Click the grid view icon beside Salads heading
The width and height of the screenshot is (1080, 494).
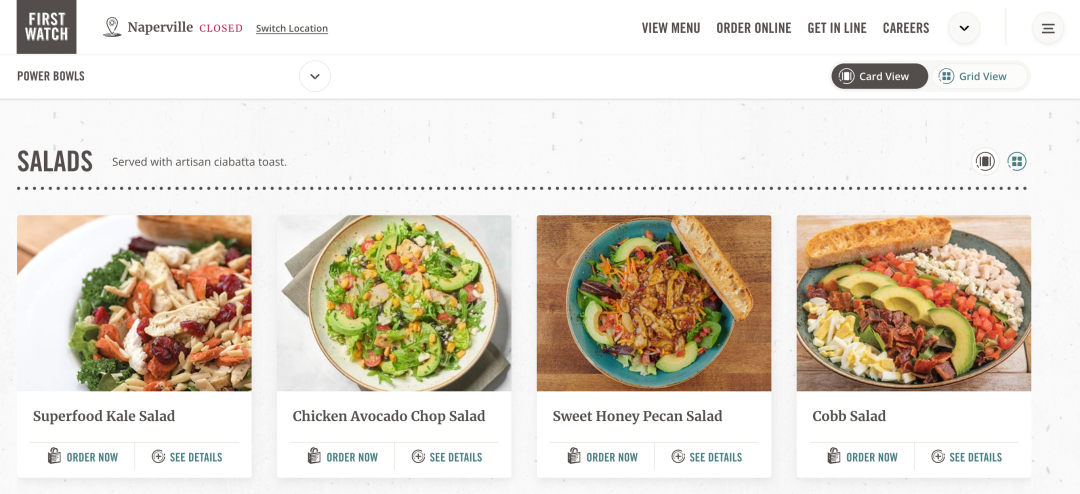coord(1017,161)
